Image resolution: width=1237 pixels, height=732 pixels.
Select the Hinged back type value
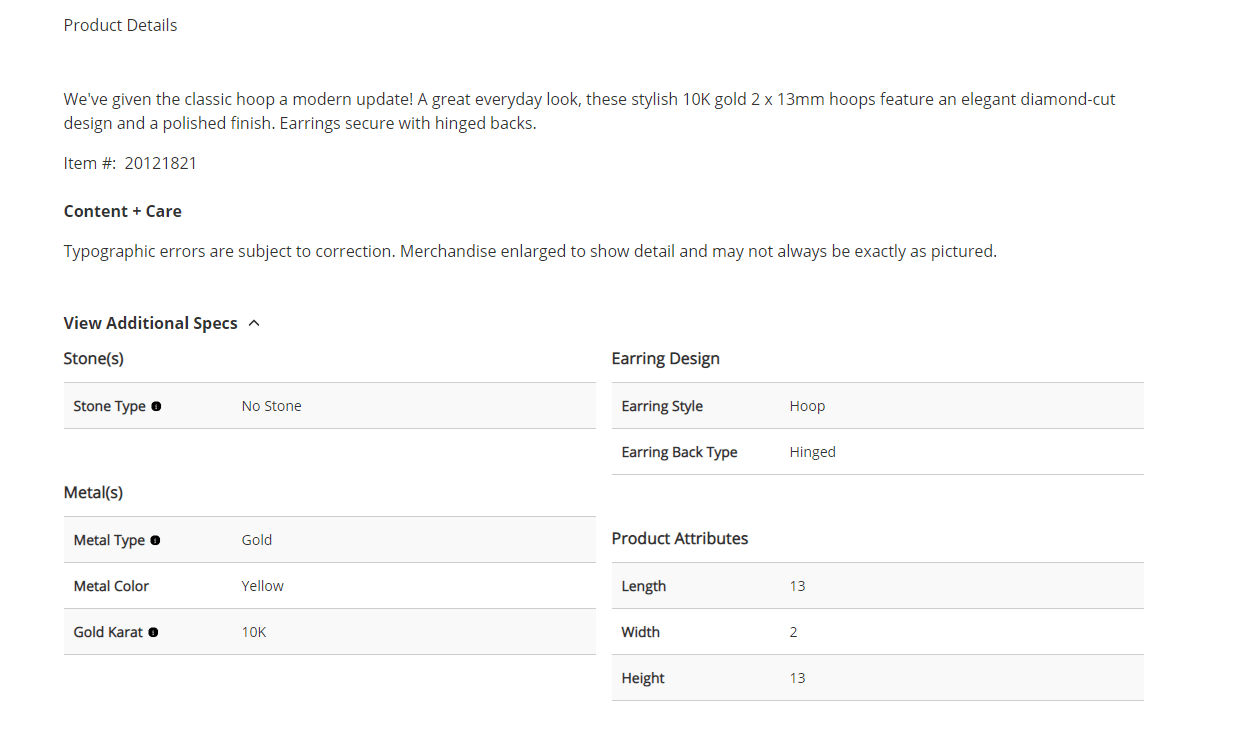[x=812, y=452]
